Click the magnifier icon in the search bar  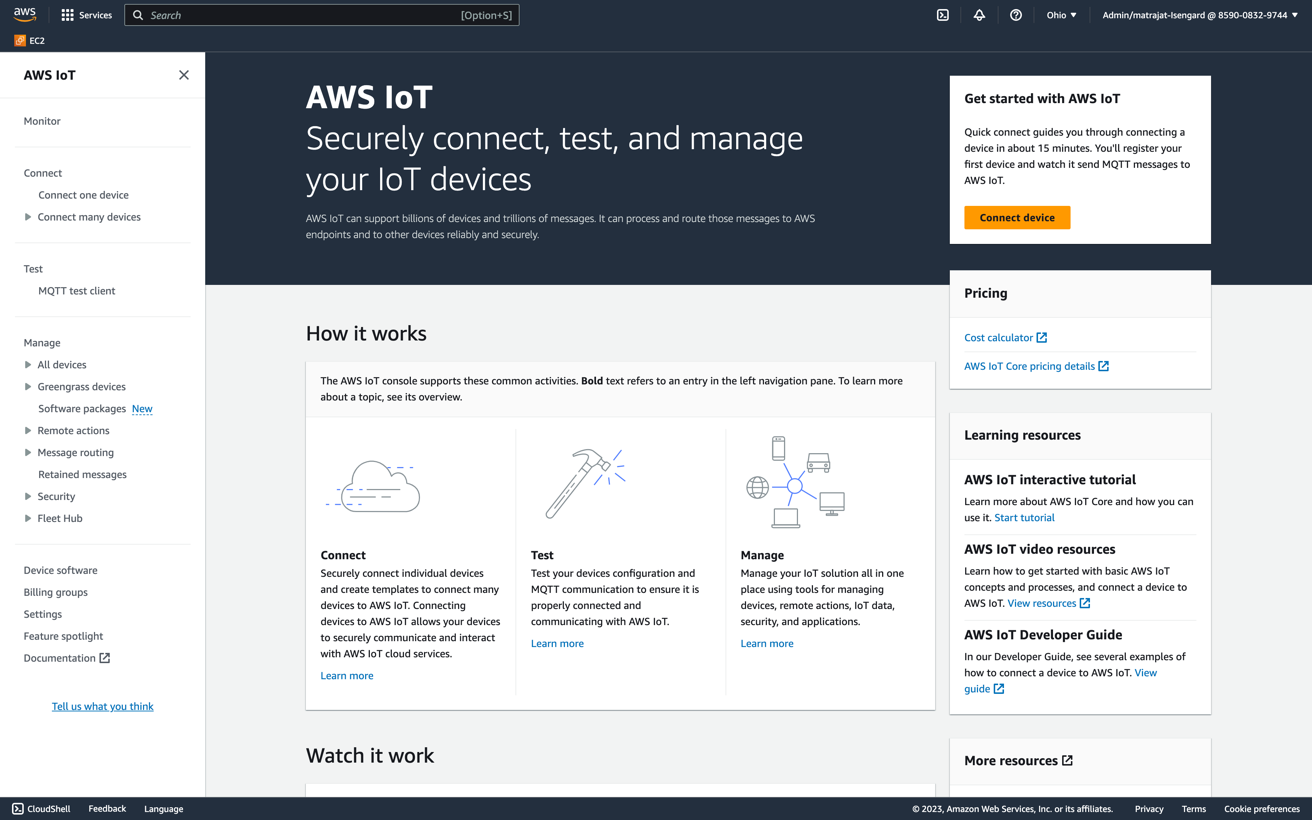pyautogui.click(x=137, y=14)
